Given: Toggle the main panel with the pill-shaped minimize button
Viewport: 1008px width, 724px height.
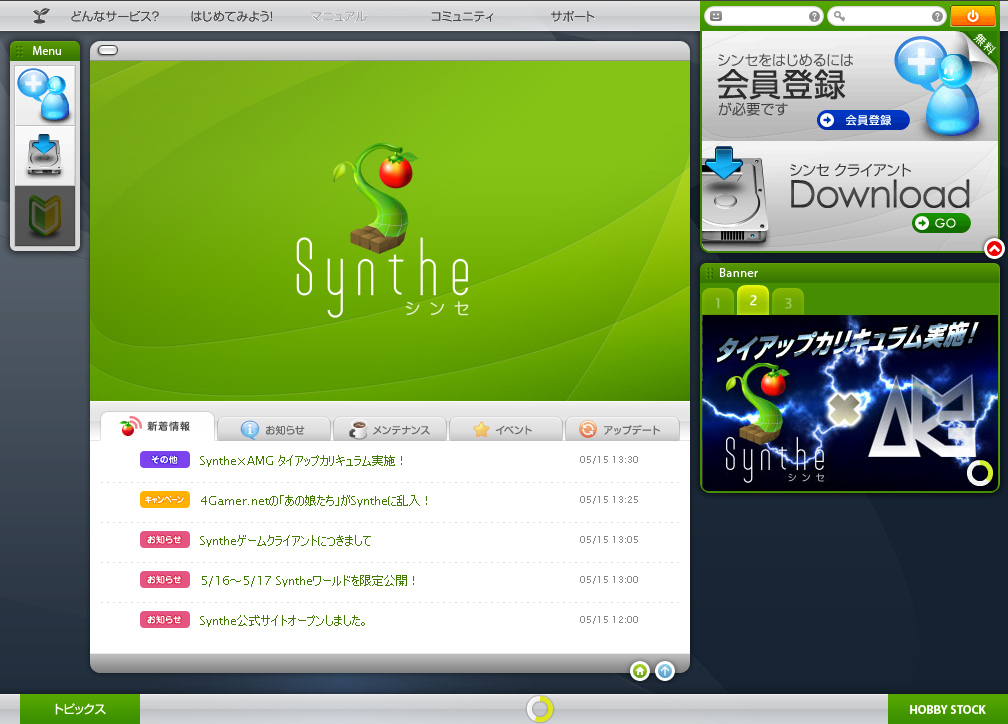Looking at the screenshot, I should point(108,50).
